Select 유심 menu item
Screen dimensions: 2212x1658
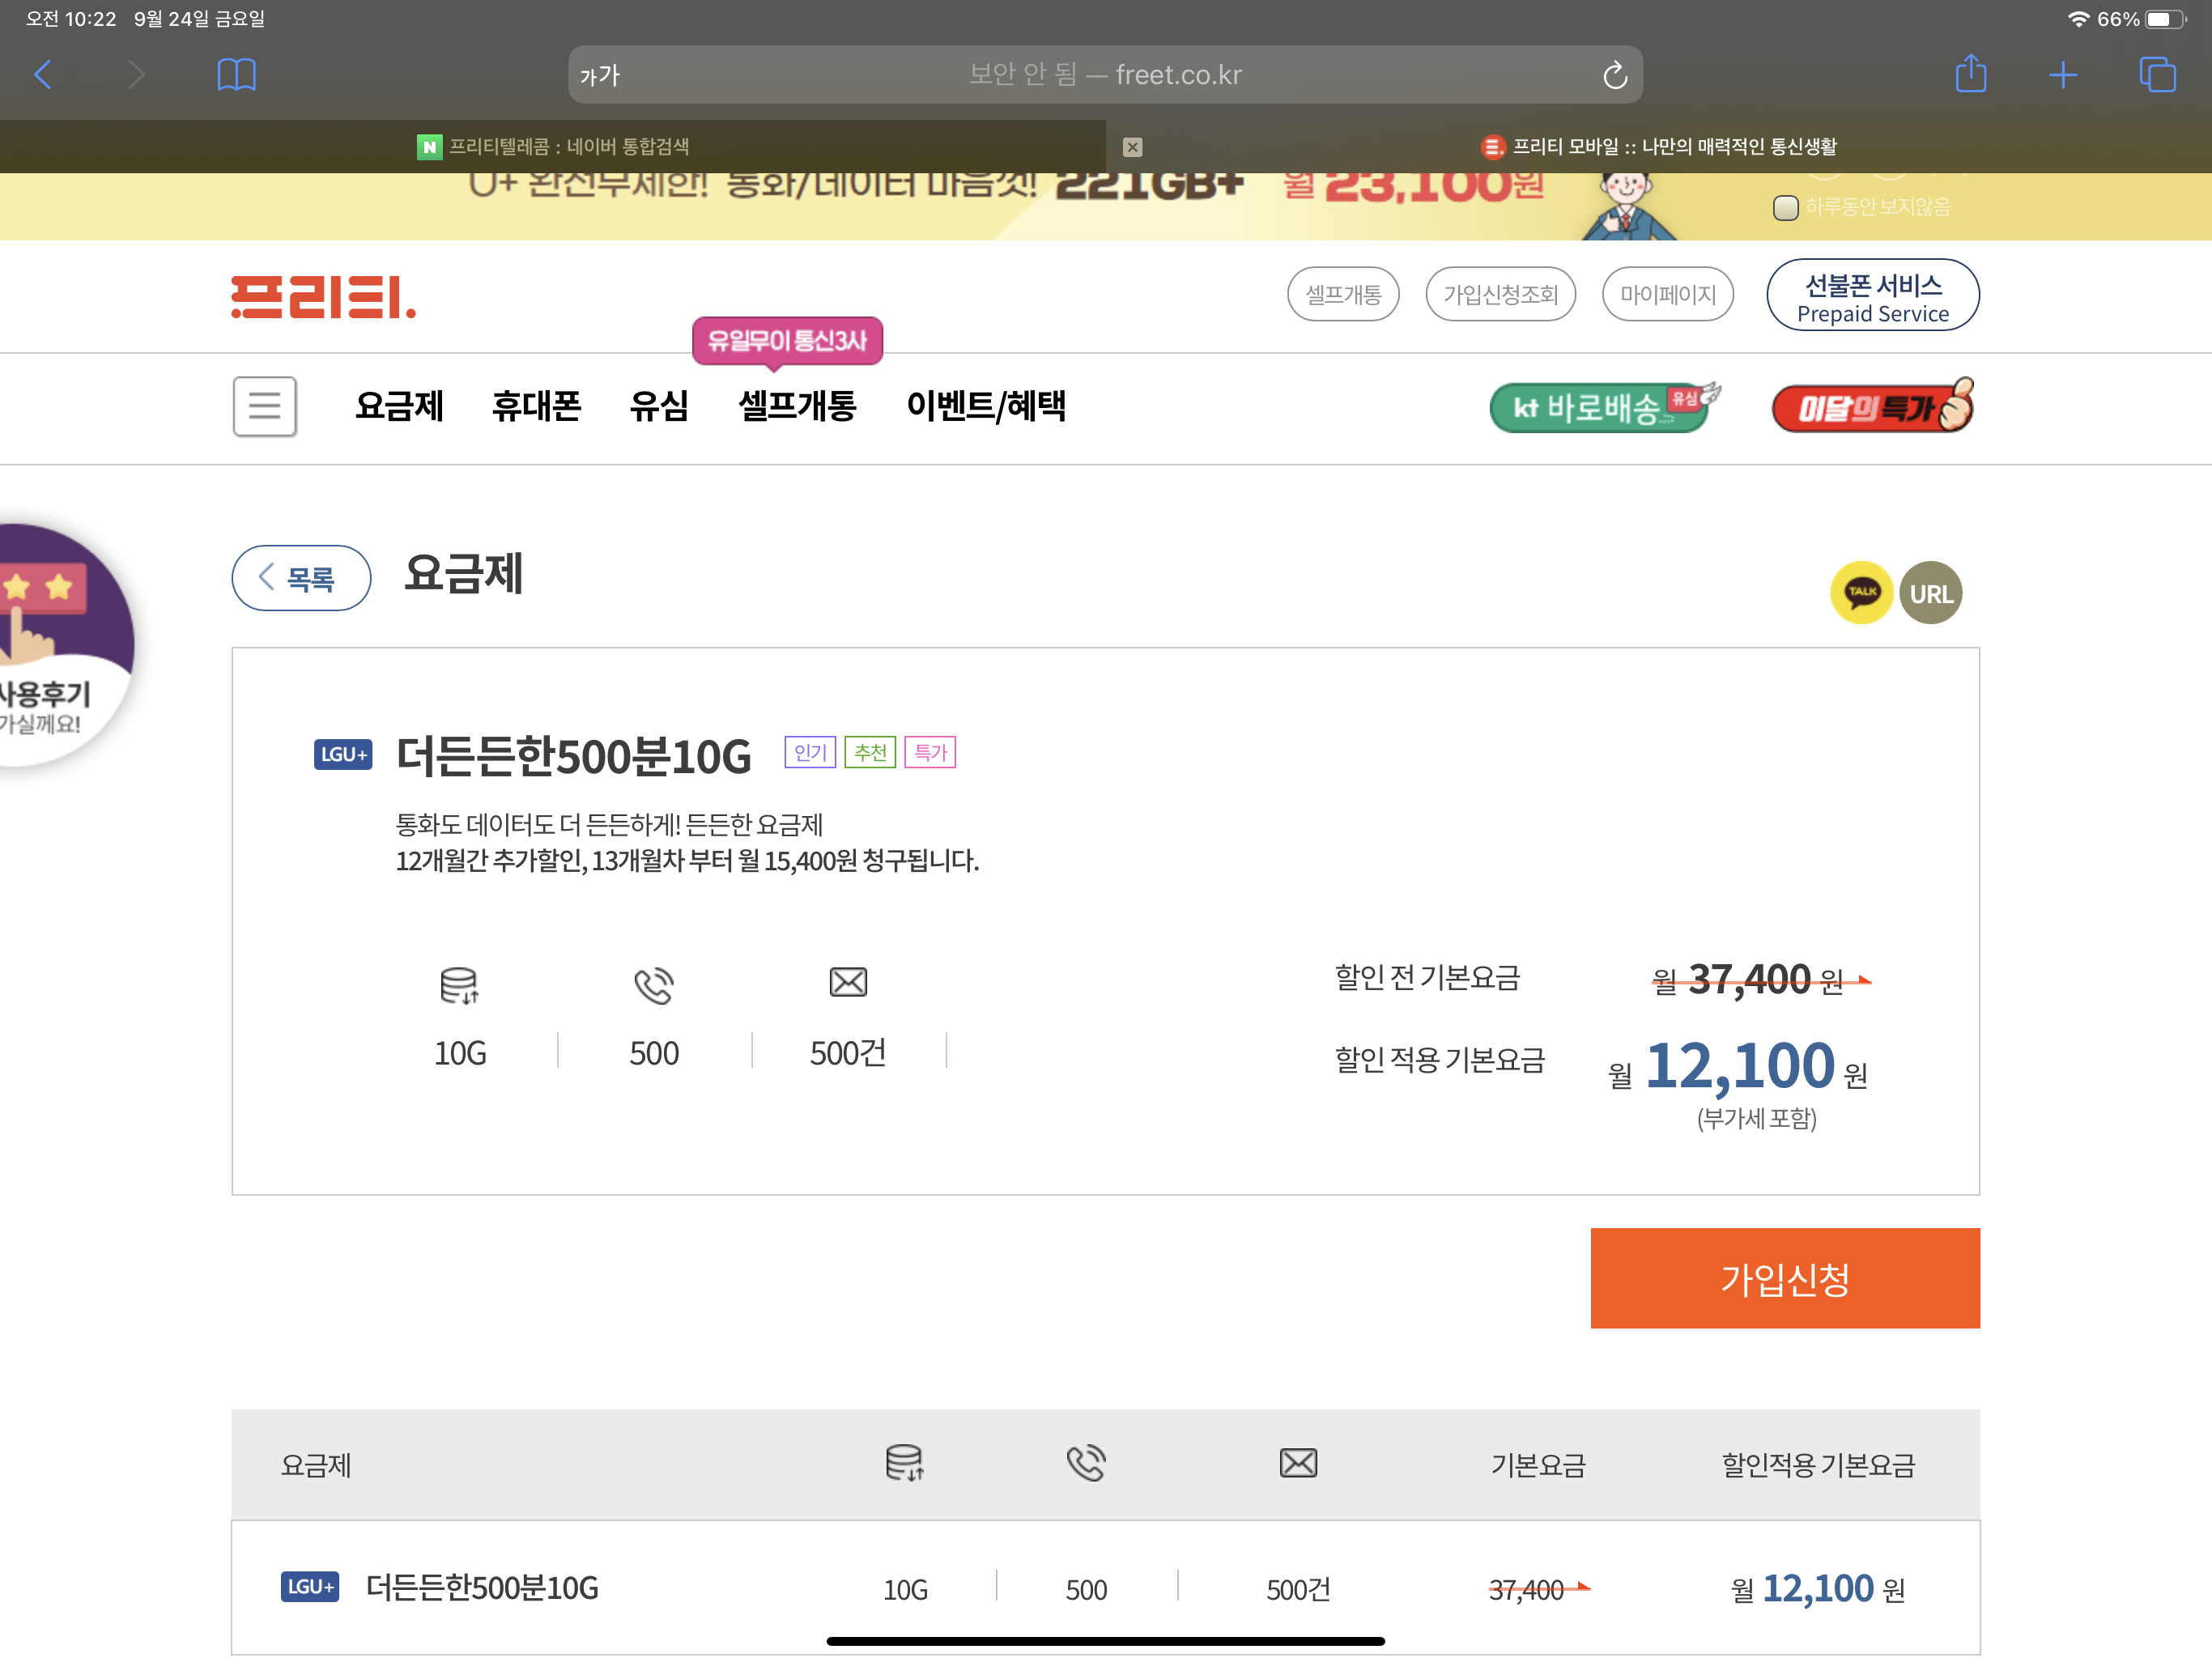point(659,406)
